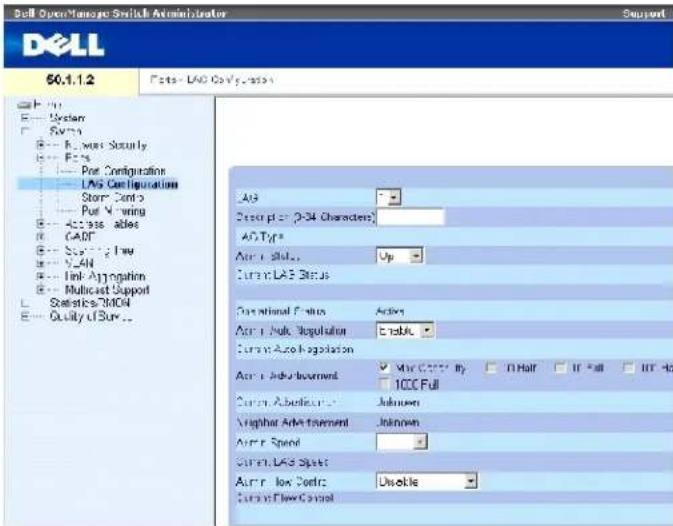Expand the Quality of Service node
The width and height of the screenshot is (673, 526).
coord(25,317)
